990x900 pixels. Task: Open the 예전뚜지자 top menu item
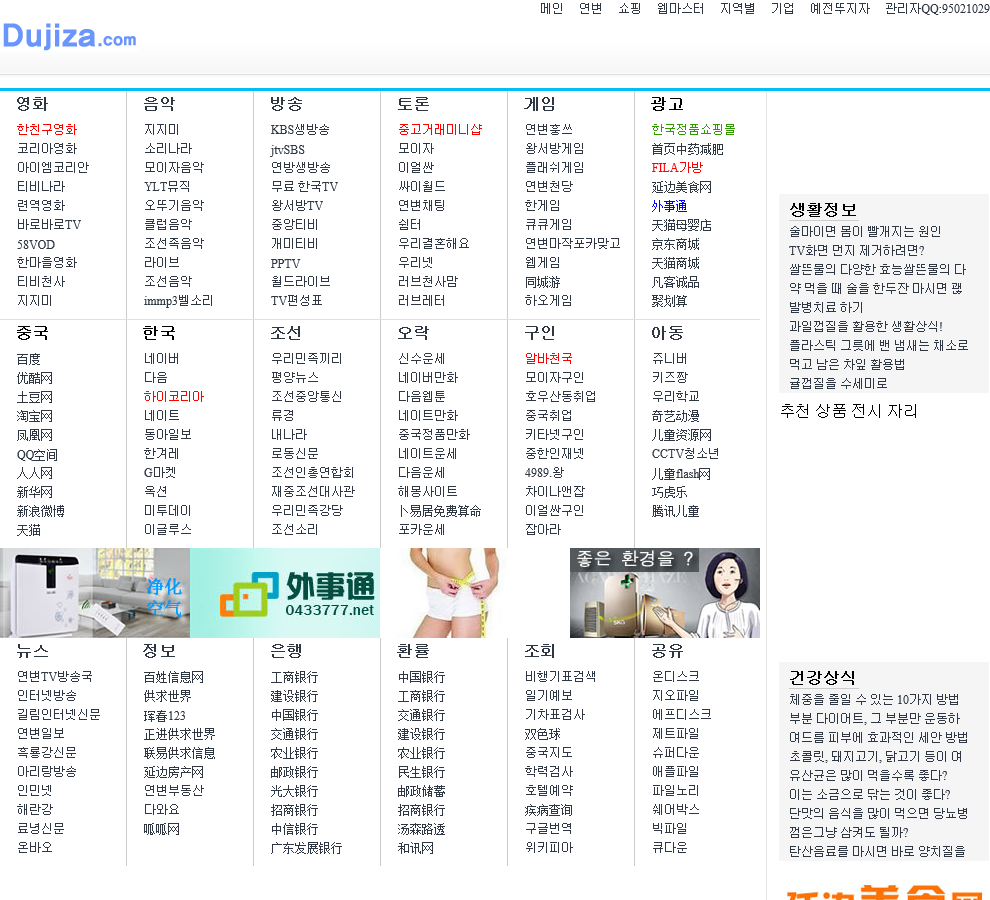click(x=840, y=8)
